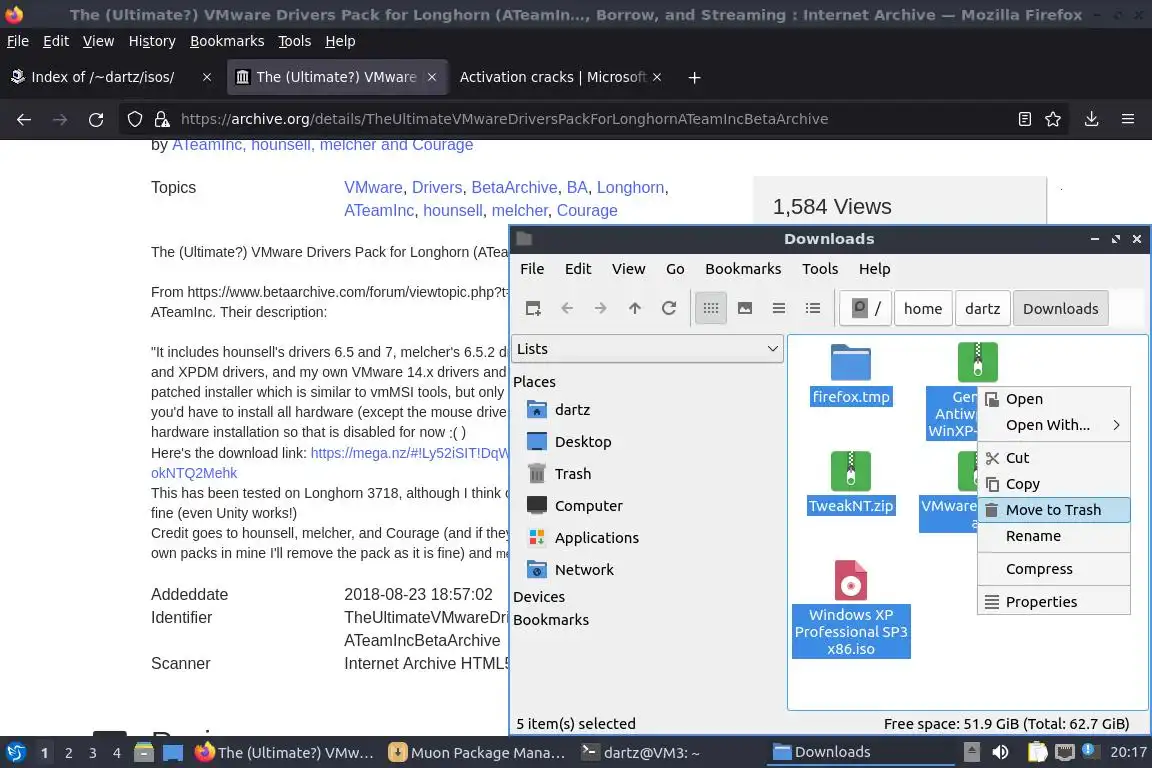Open the file manager Go menu
The height and width of the screenshot is (768, 1152).
click(x=675, y=269)
